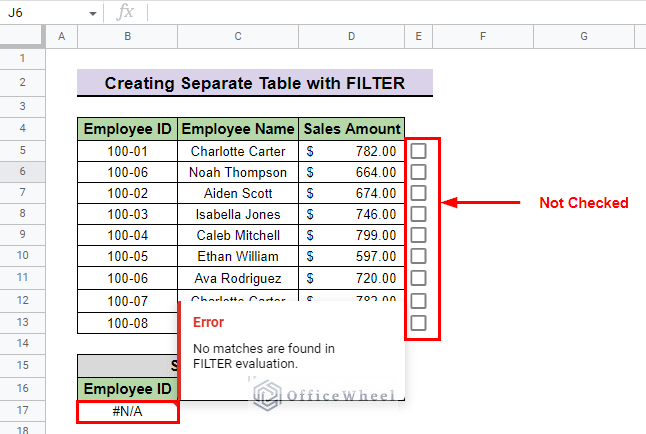This screenshot has width=646, height=434.
Task: Select the row 6 header
Action: point(22,171)
